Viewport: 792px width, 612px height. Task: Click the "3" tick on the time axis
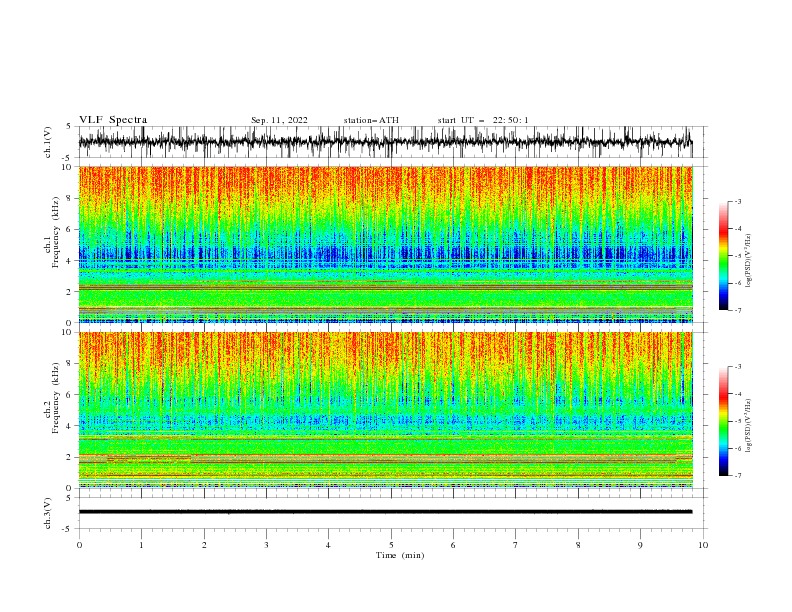(266, 545)
